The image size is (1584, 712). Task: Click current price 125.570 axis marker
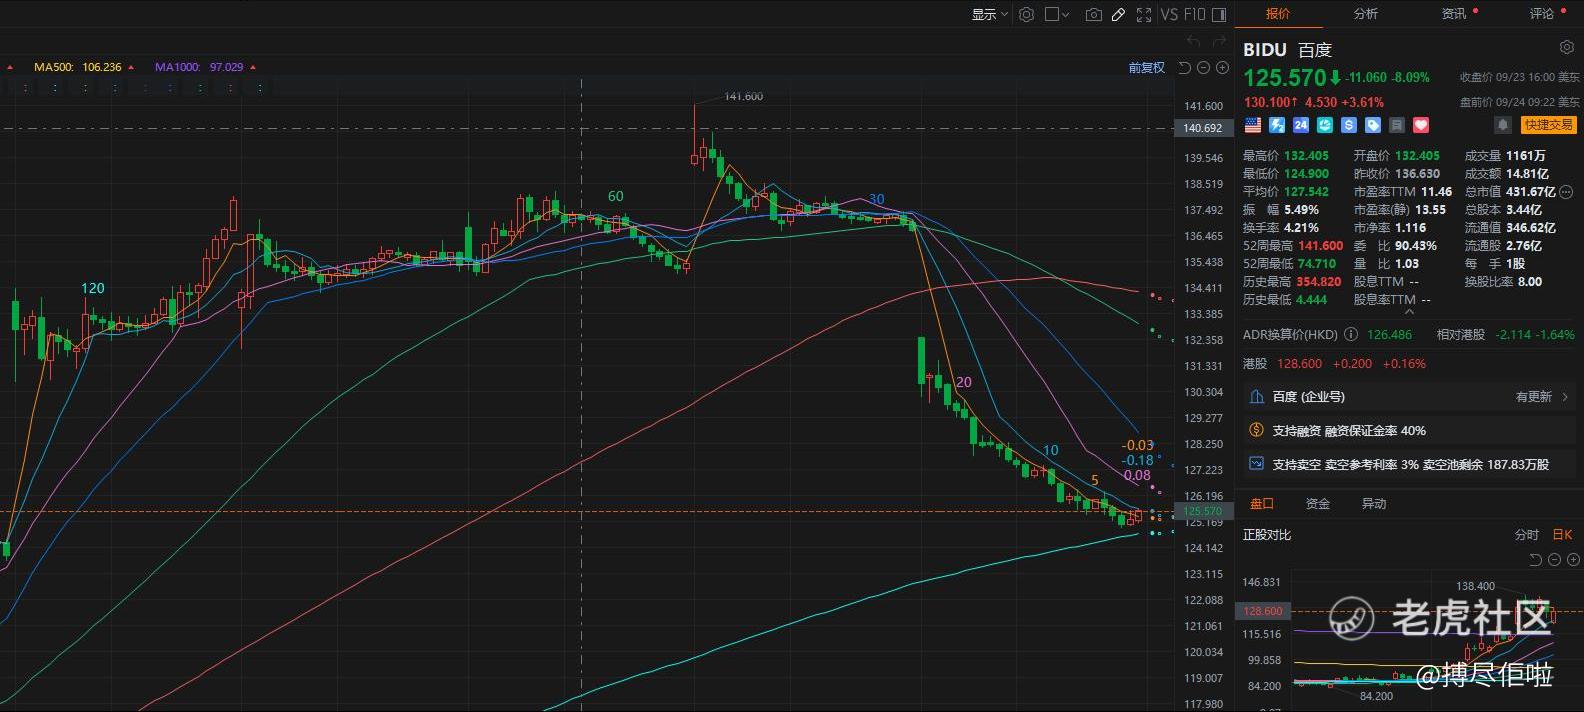click(1202, 511)
